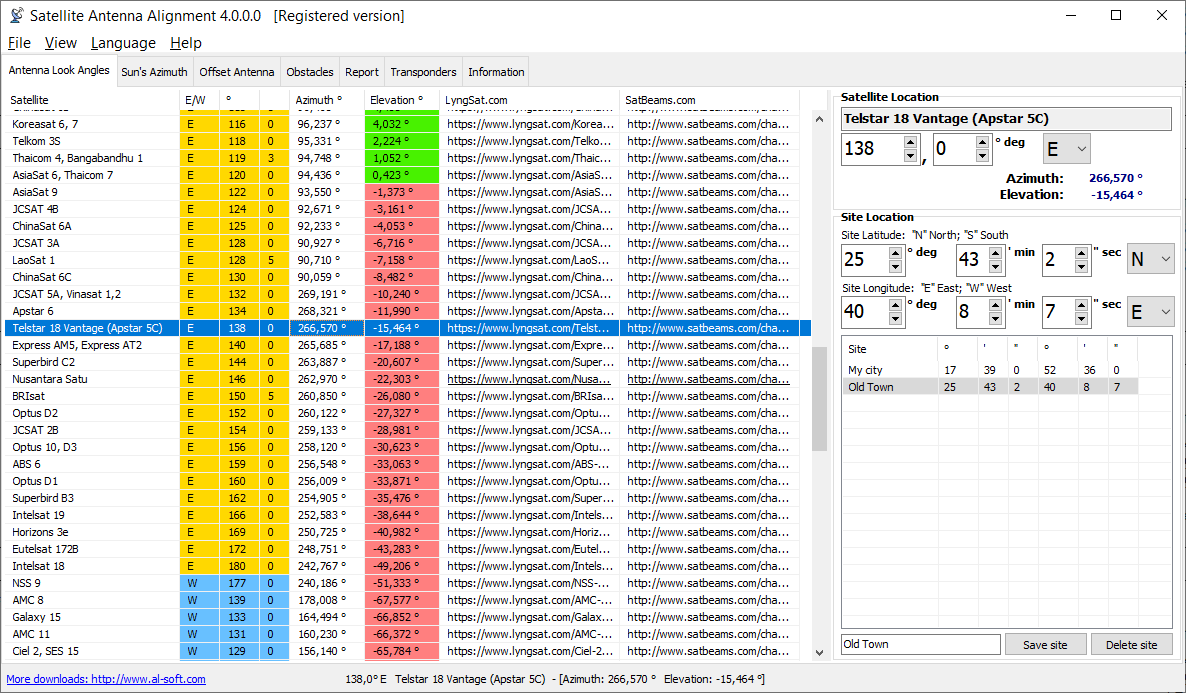Click the satellite dish app icon in title bar
The image size is (1186, 693).
16,16
